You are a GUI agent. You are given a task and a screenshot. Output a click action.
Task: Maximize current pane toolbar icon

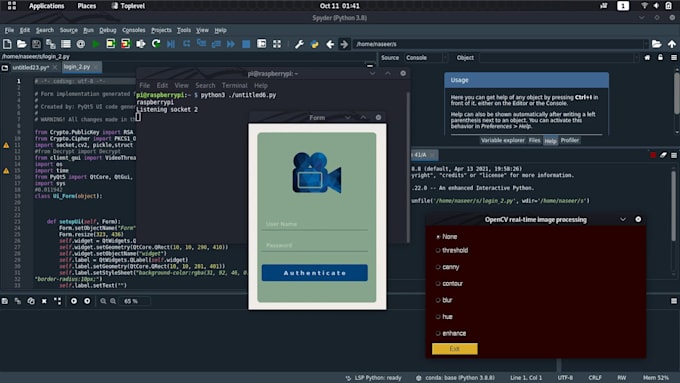coord(262,44)
